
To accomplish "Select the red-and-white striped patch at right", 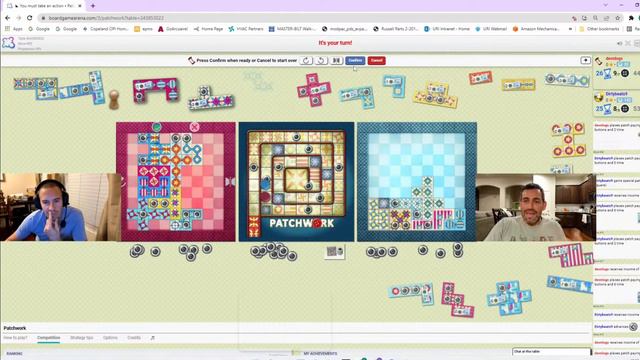I will [571, 255].
